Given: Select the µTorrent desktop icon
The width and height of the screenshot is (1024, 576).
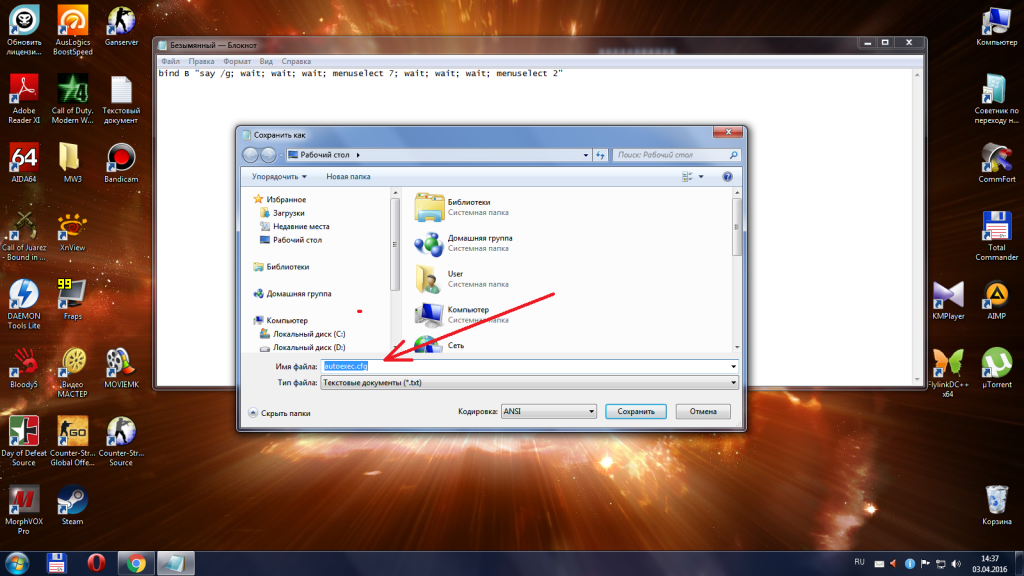Looking at the screenshot, I should (996, 365).
